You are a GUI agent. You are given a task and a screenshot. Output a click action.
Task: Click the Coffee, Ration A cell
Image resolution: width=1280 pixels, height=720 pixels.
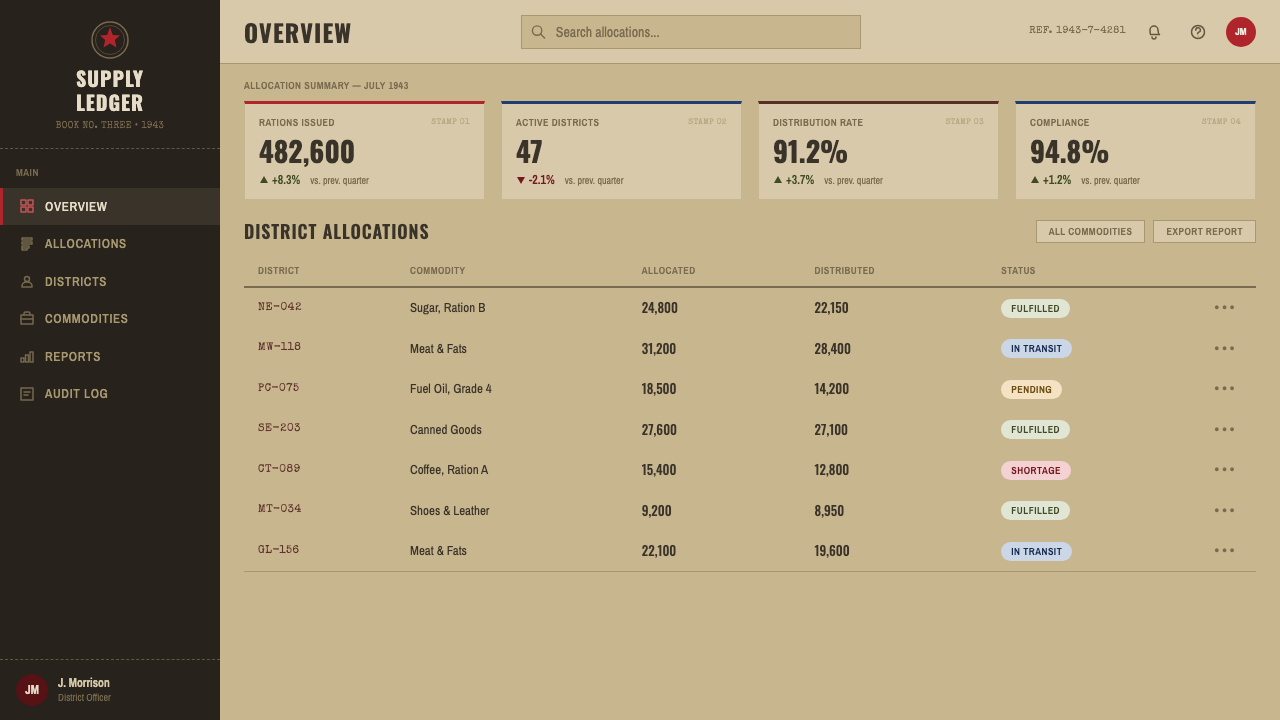(449, 470)
